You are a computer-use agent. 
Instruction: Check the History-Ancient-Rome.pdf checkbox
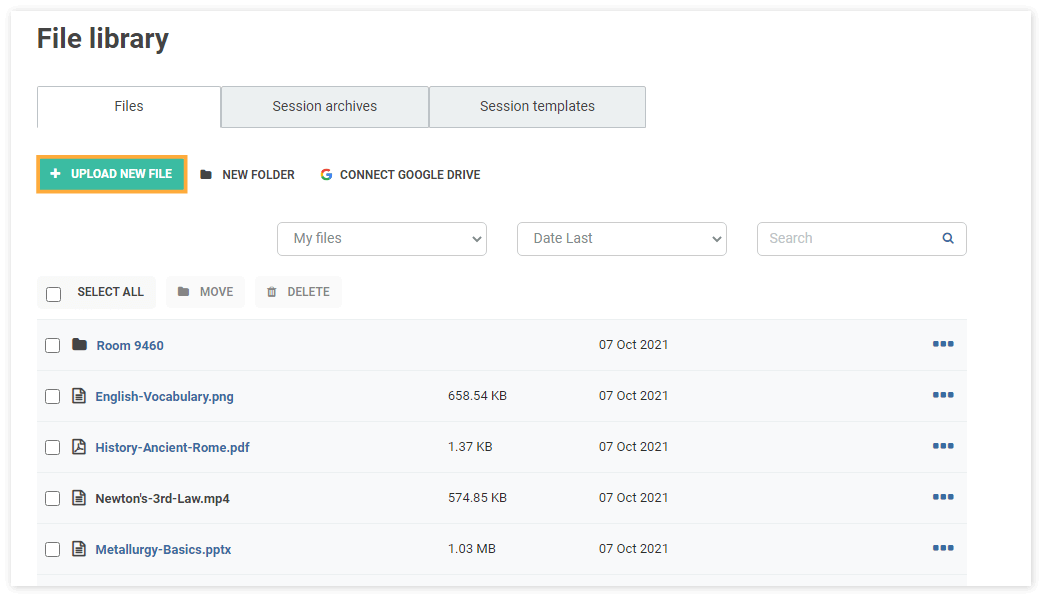tap(53, 447)
